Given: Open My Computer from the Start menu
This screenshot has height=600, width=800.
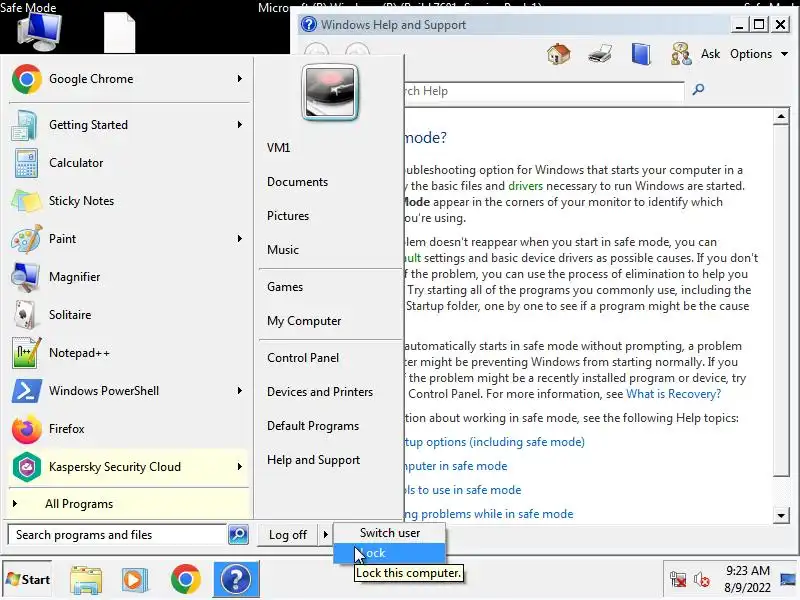Looking at the screenshot, I should tap(304, 321).
